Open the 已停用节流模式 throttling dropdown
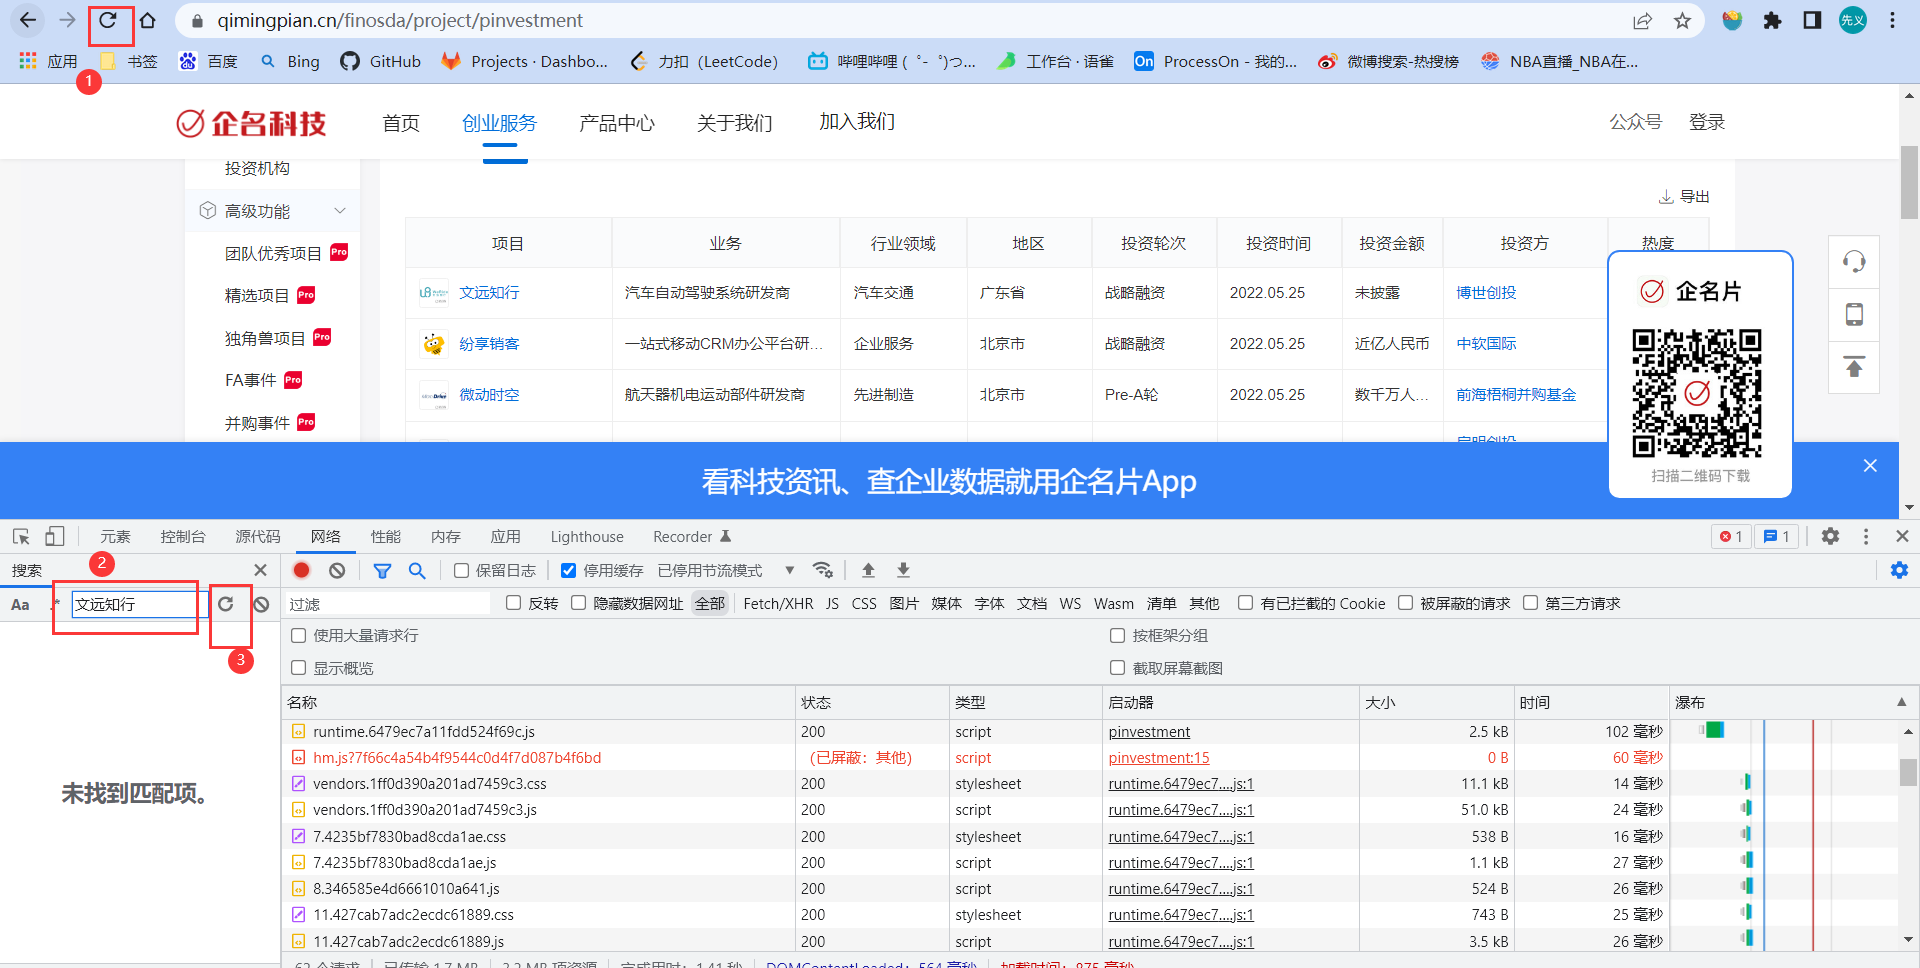The image size is (1920, 968). (726, 571)
